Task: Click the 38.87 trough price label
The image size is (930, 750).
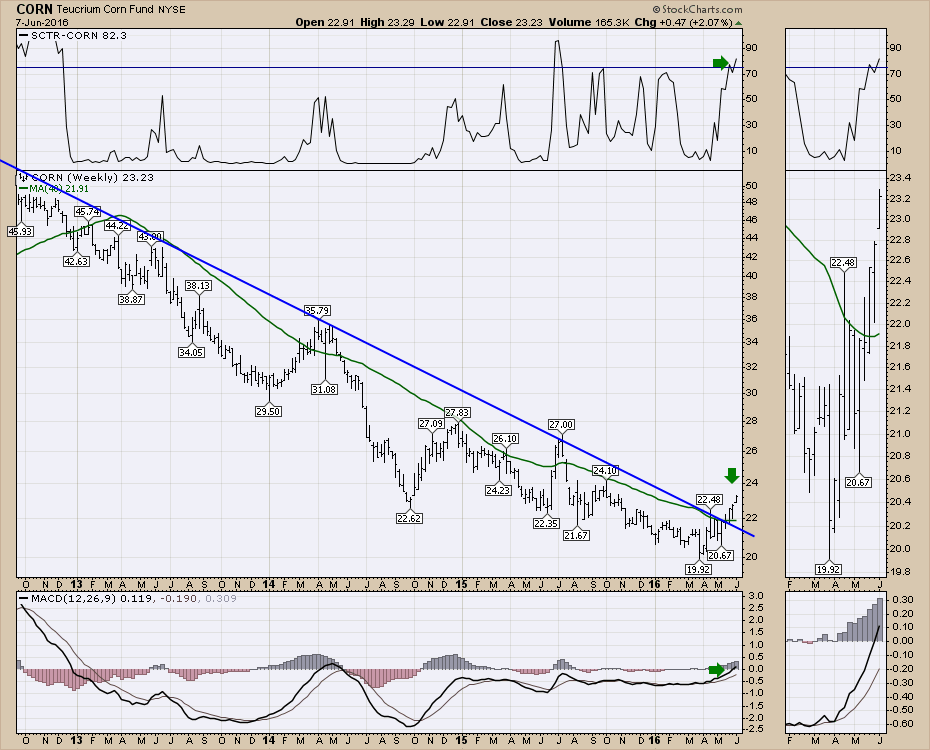Action: point(130,299)
